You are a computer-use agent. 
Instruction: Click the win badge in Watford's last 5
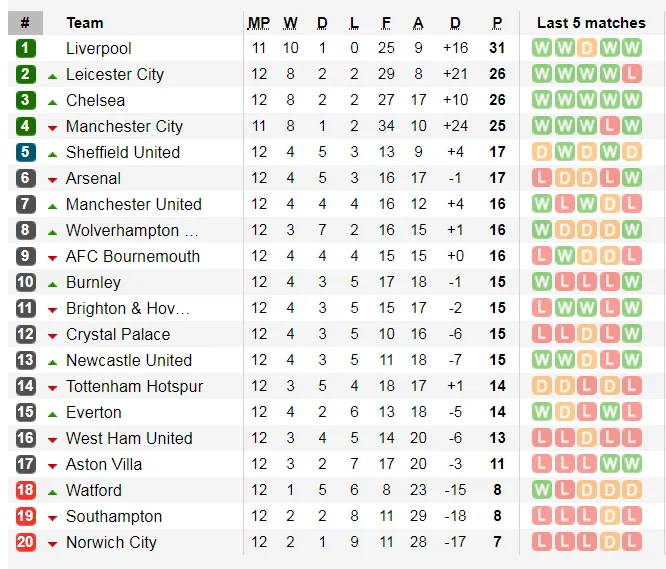click(x=542, y=490)
